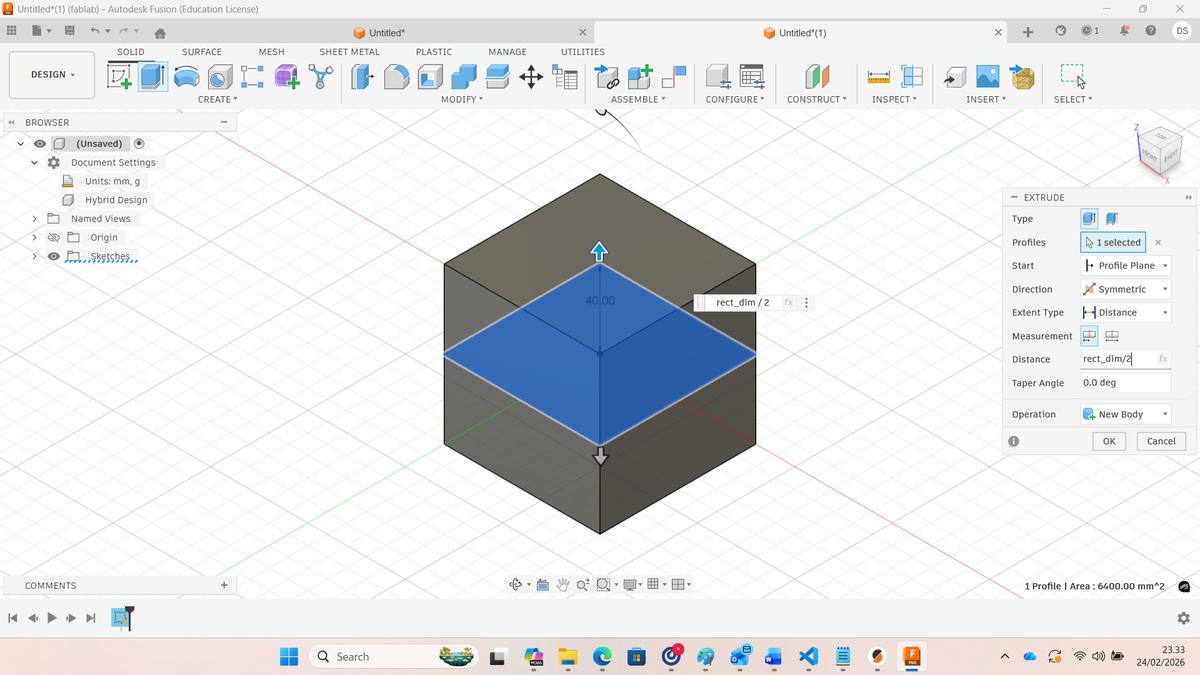The height and width of the screenshot is (675, 1200).
Task: Confirm extrude with OK button
Action: point(1109,441)
